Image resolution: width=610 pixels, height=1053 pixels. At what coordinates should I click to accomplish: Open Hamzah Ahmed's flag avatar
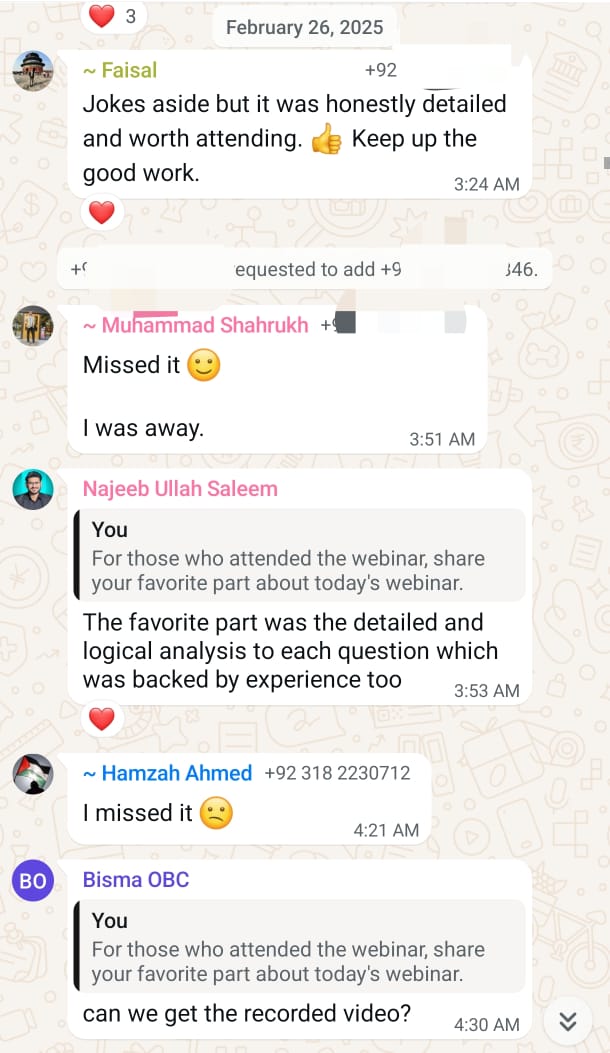pos(33,774)
